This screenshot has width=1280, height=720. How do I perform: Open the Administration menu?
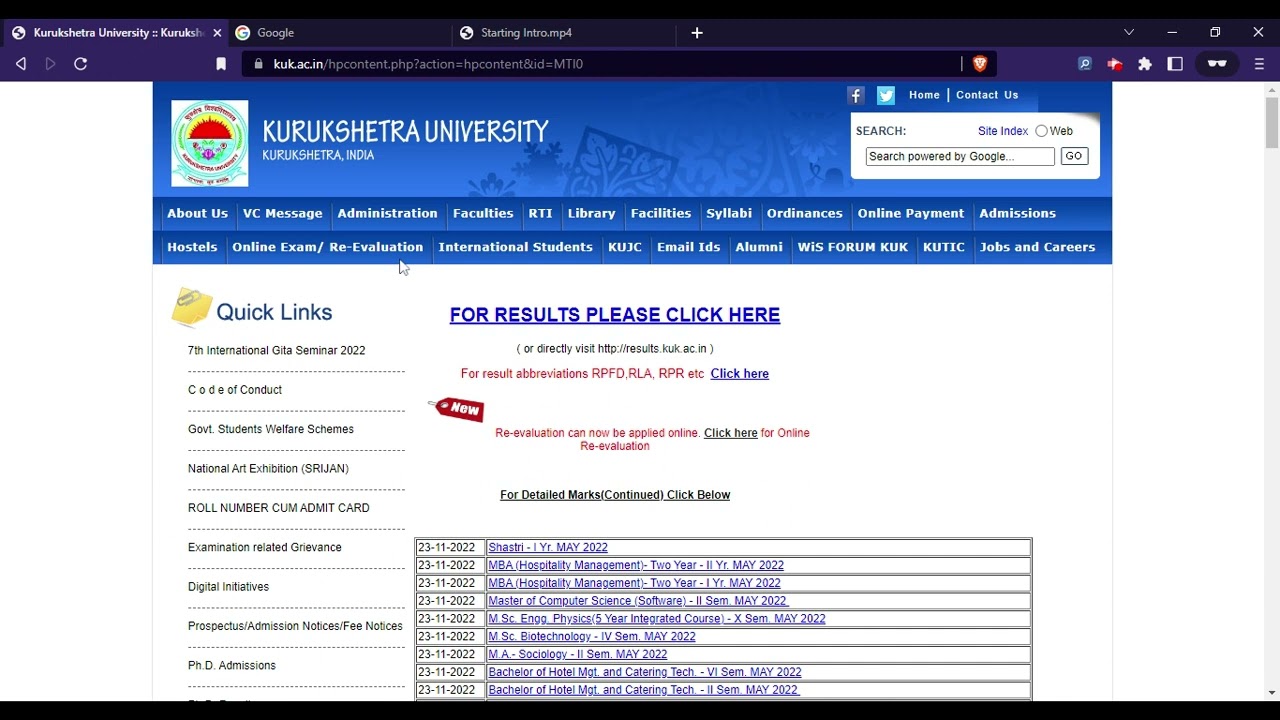point(388,213)
